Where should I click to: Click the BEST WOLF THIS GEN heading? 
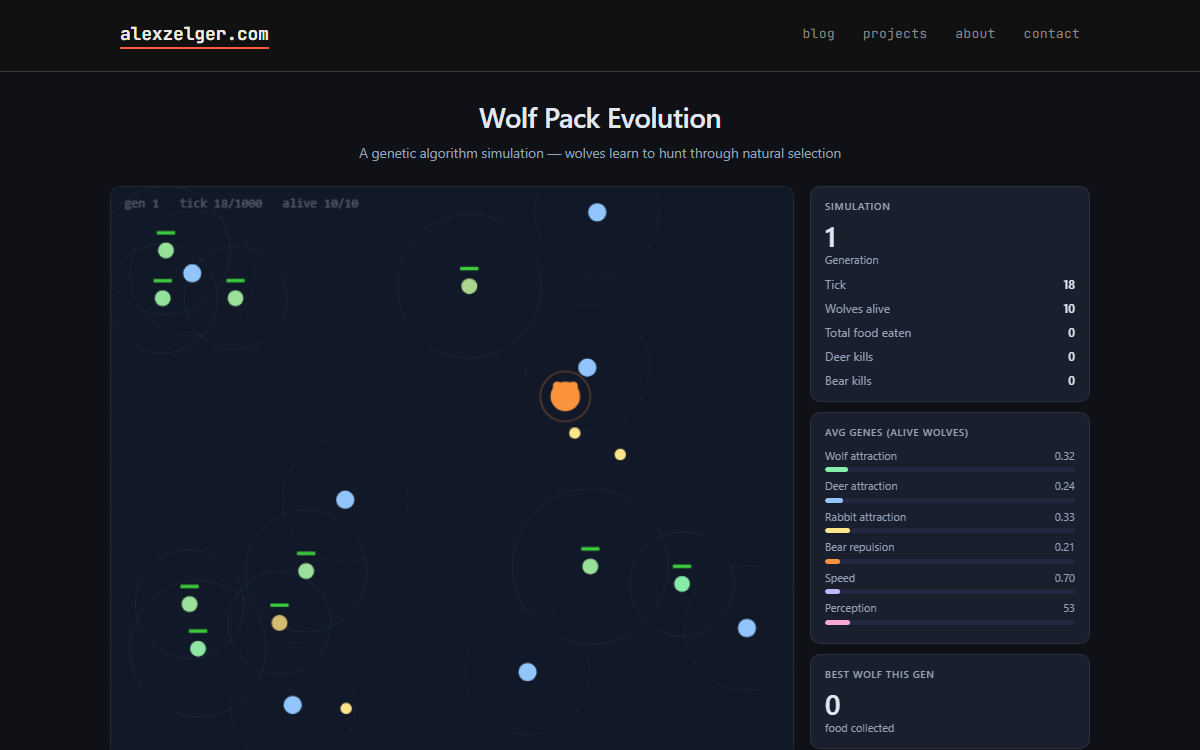(x=879, y=675)
